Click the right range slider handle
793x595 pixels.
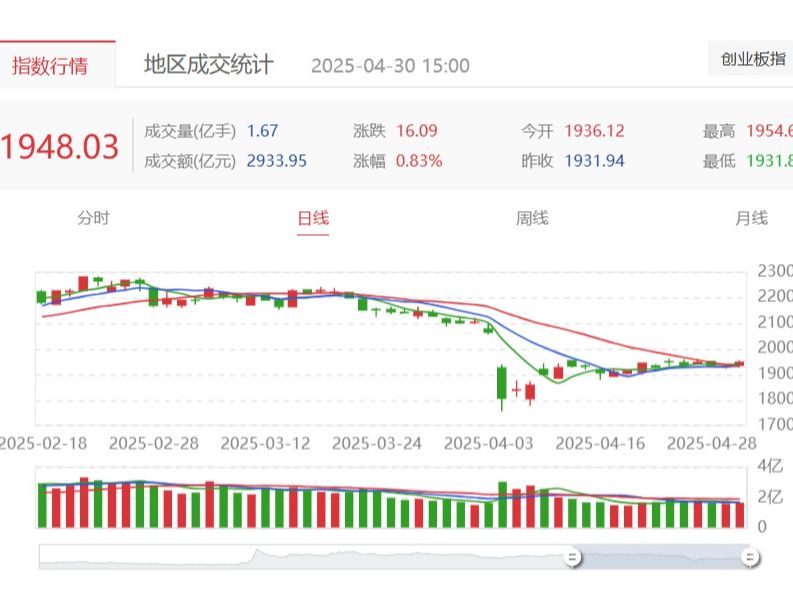(750, 557)
